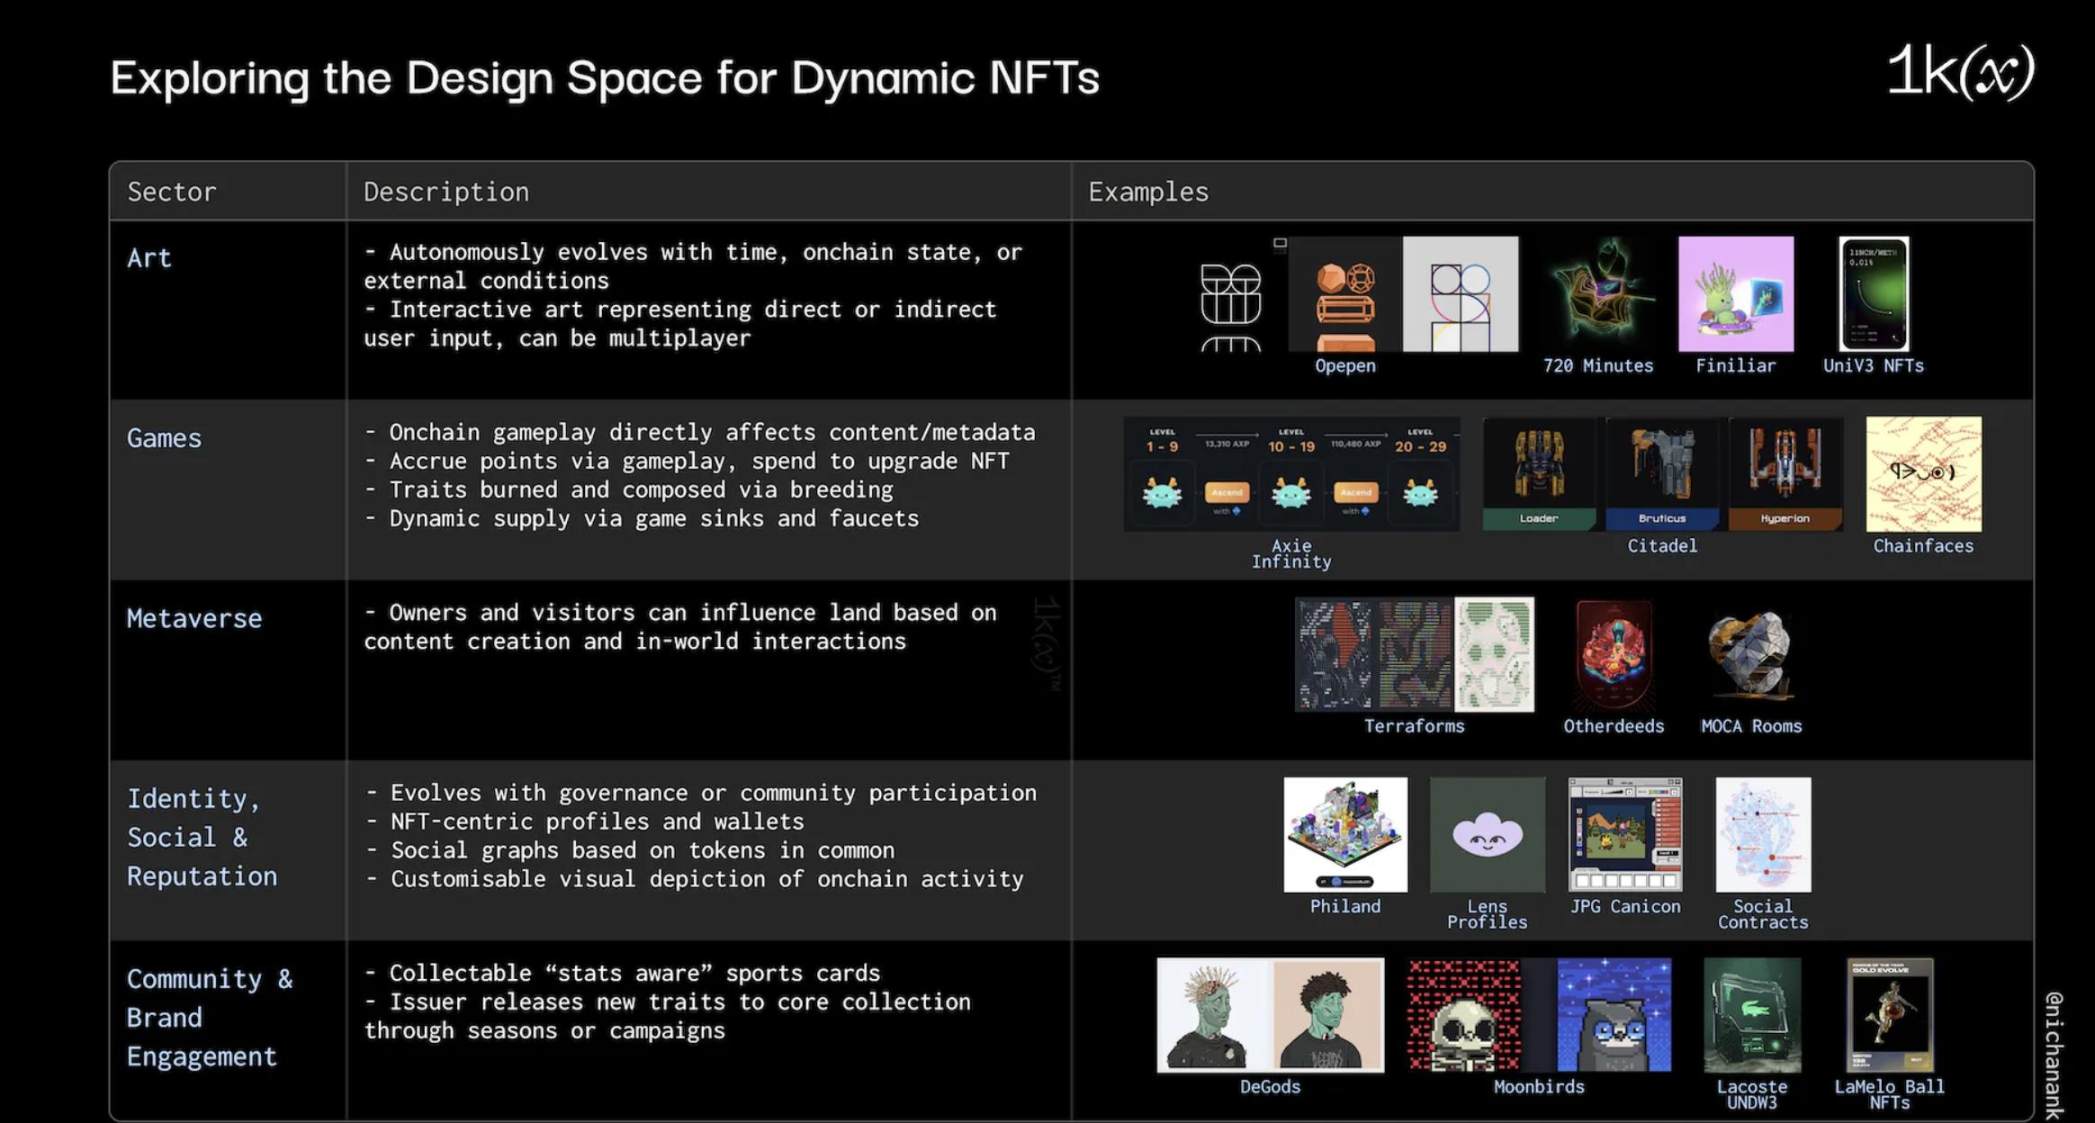This screenshot has width=2095, height=1123.
Task: Open the Moonbirds blue owl pixel art
Action: click(1614, 1015)
